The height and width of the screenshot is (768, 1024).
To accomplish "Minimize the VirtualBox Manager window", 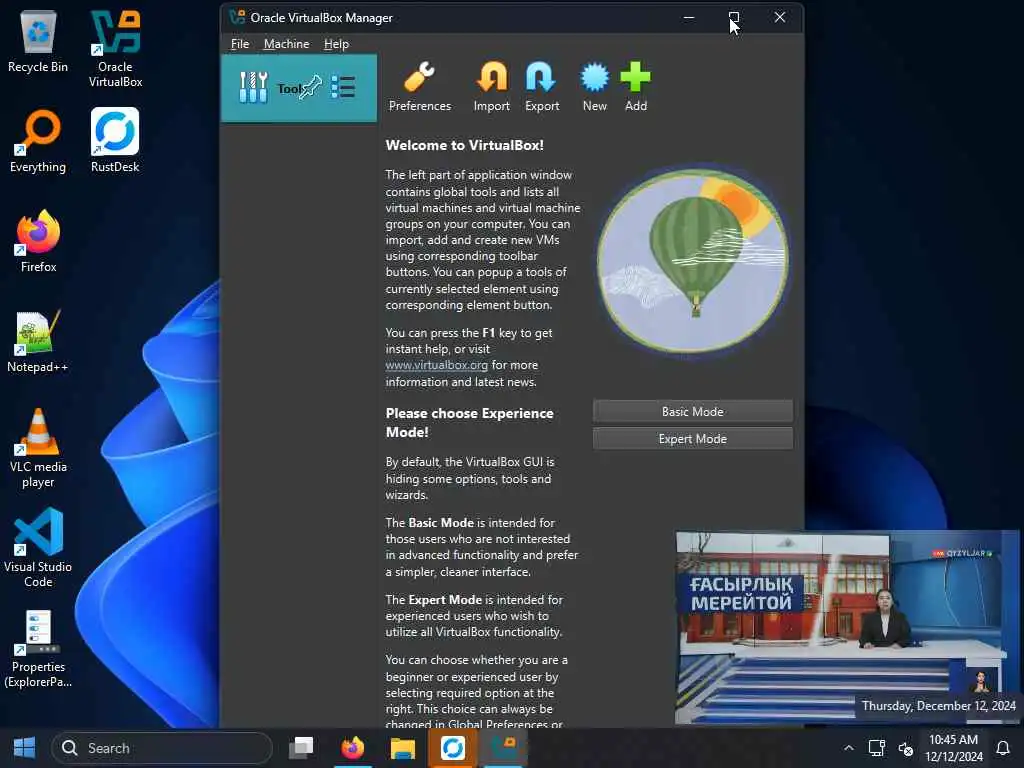I will (x=688, y=18).
